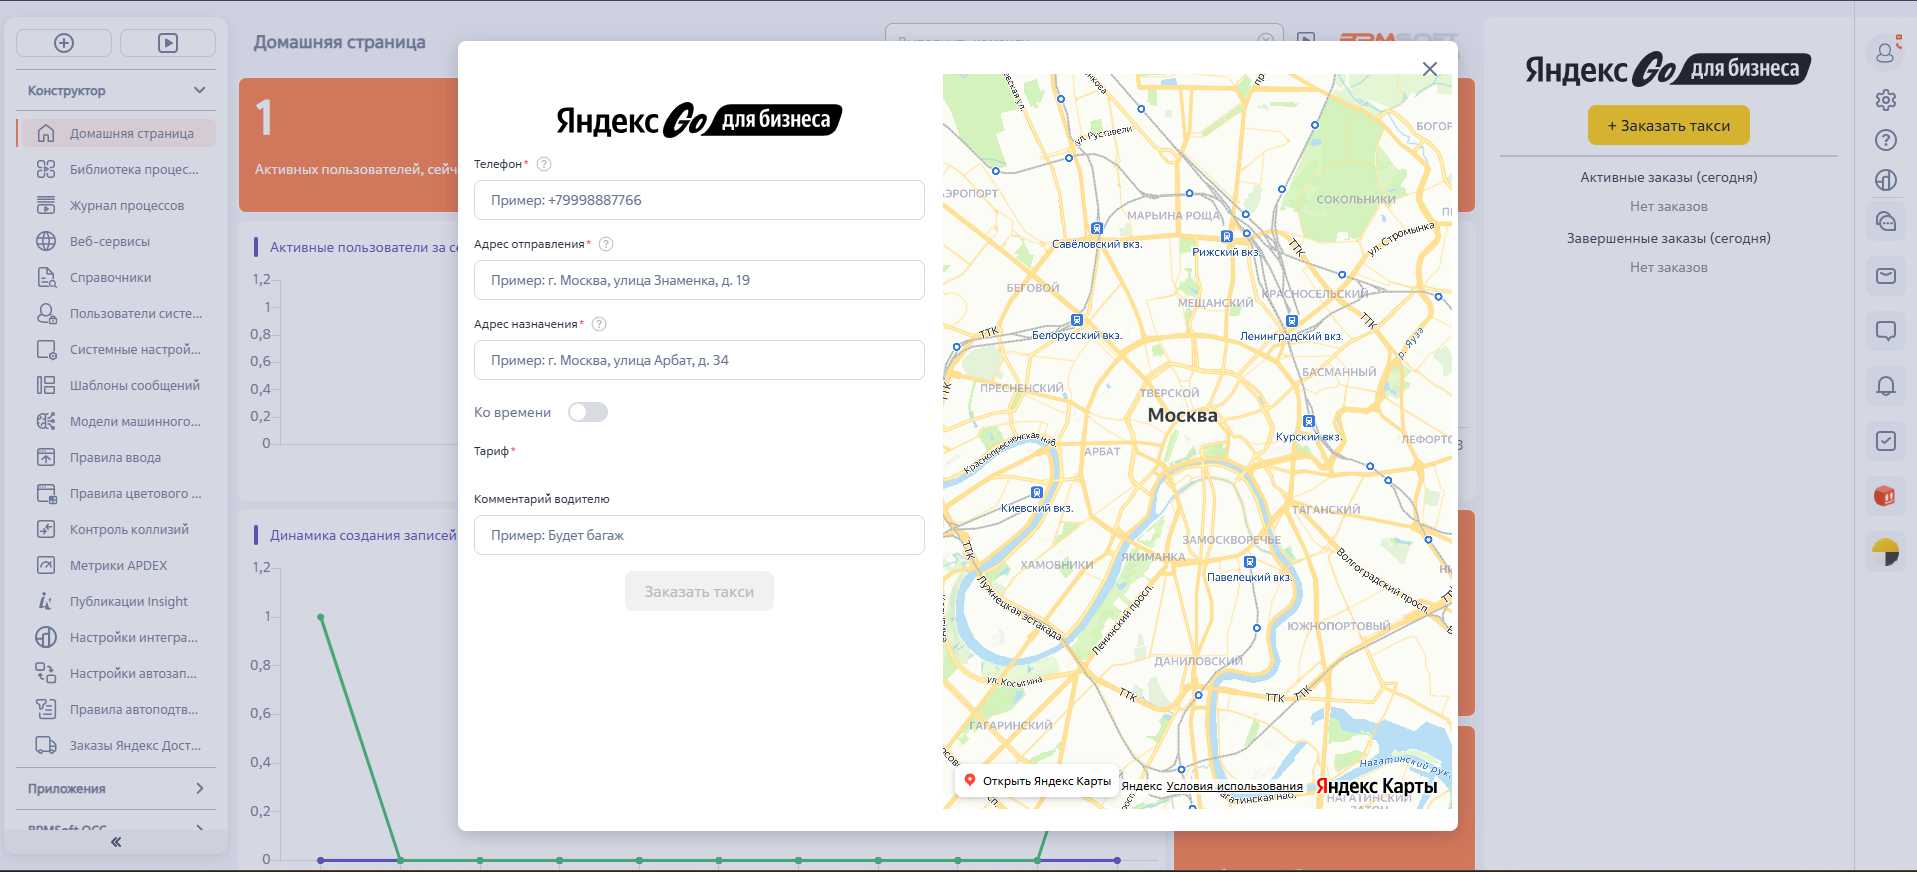Open Метрики APDEX icon
This screenshot has width=1917, height=872.
[46, 565]
